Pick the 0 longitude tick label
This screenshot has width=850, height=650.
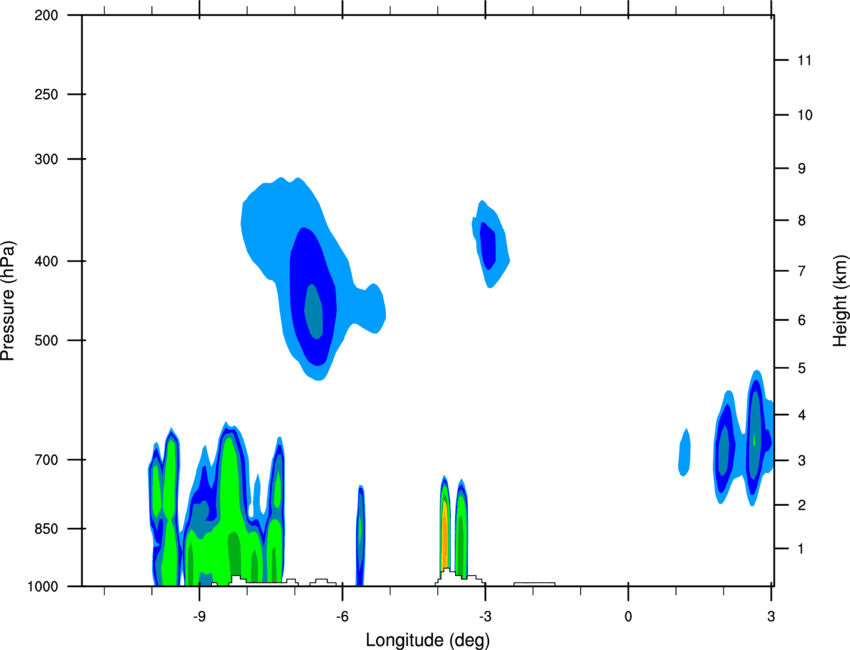(628, 616)
